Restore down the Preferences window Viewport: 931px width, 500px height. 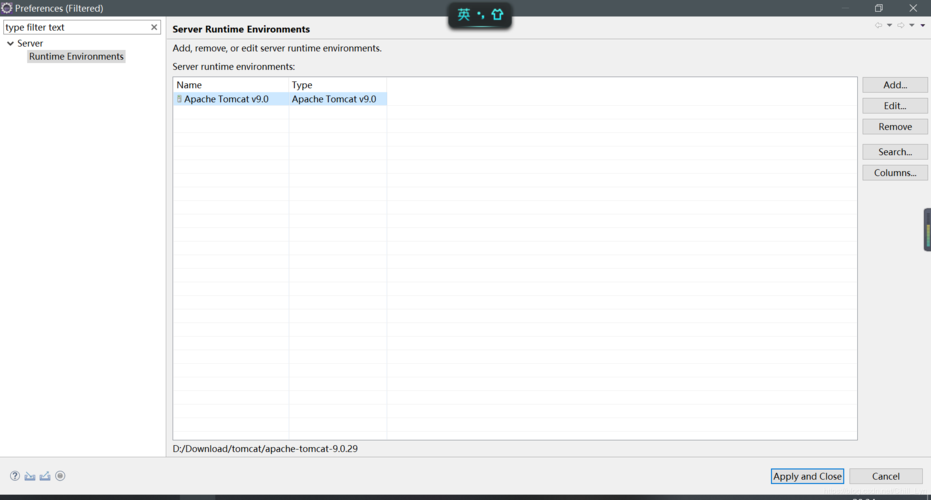(x=879, y=8)
